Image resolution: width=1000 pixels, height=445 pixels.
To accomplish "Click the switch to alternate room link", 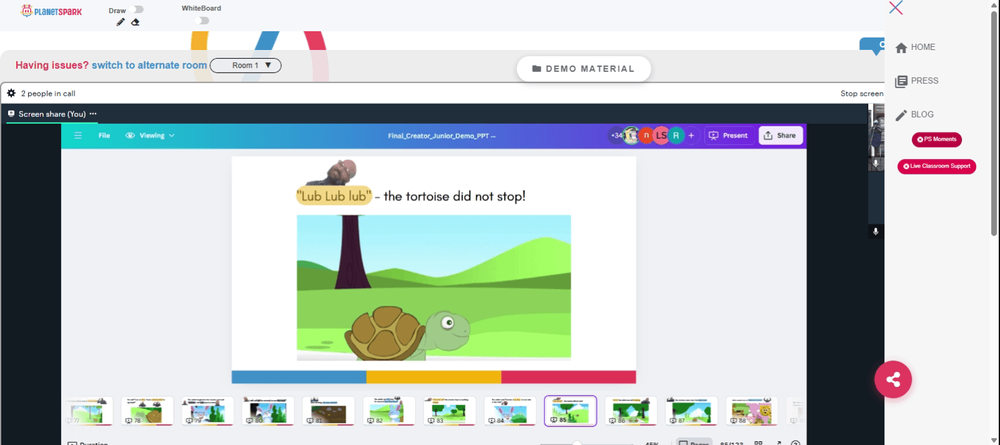I will click(149, 65).
